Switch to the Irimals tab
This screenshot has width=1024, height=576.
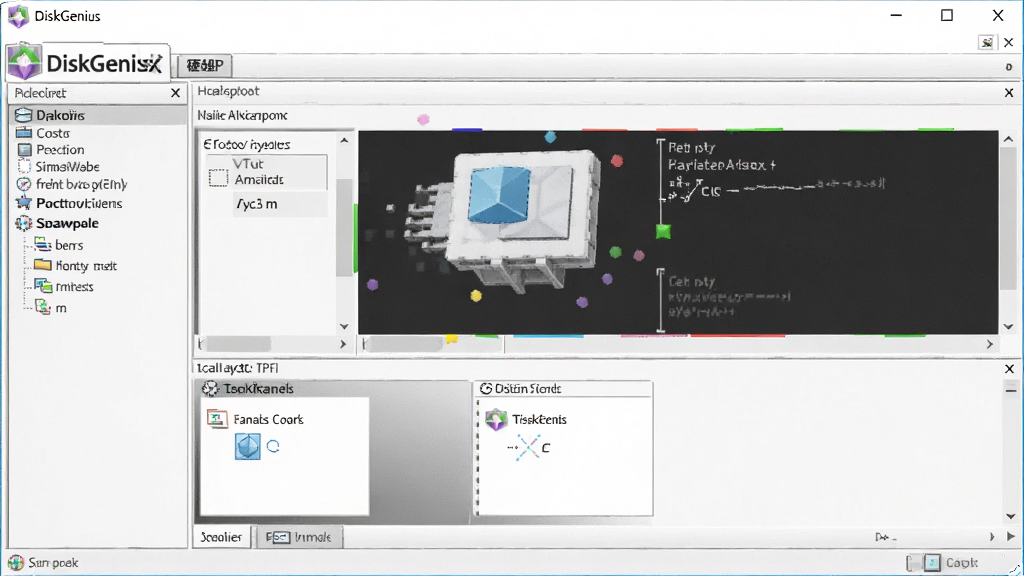[299, 537]
